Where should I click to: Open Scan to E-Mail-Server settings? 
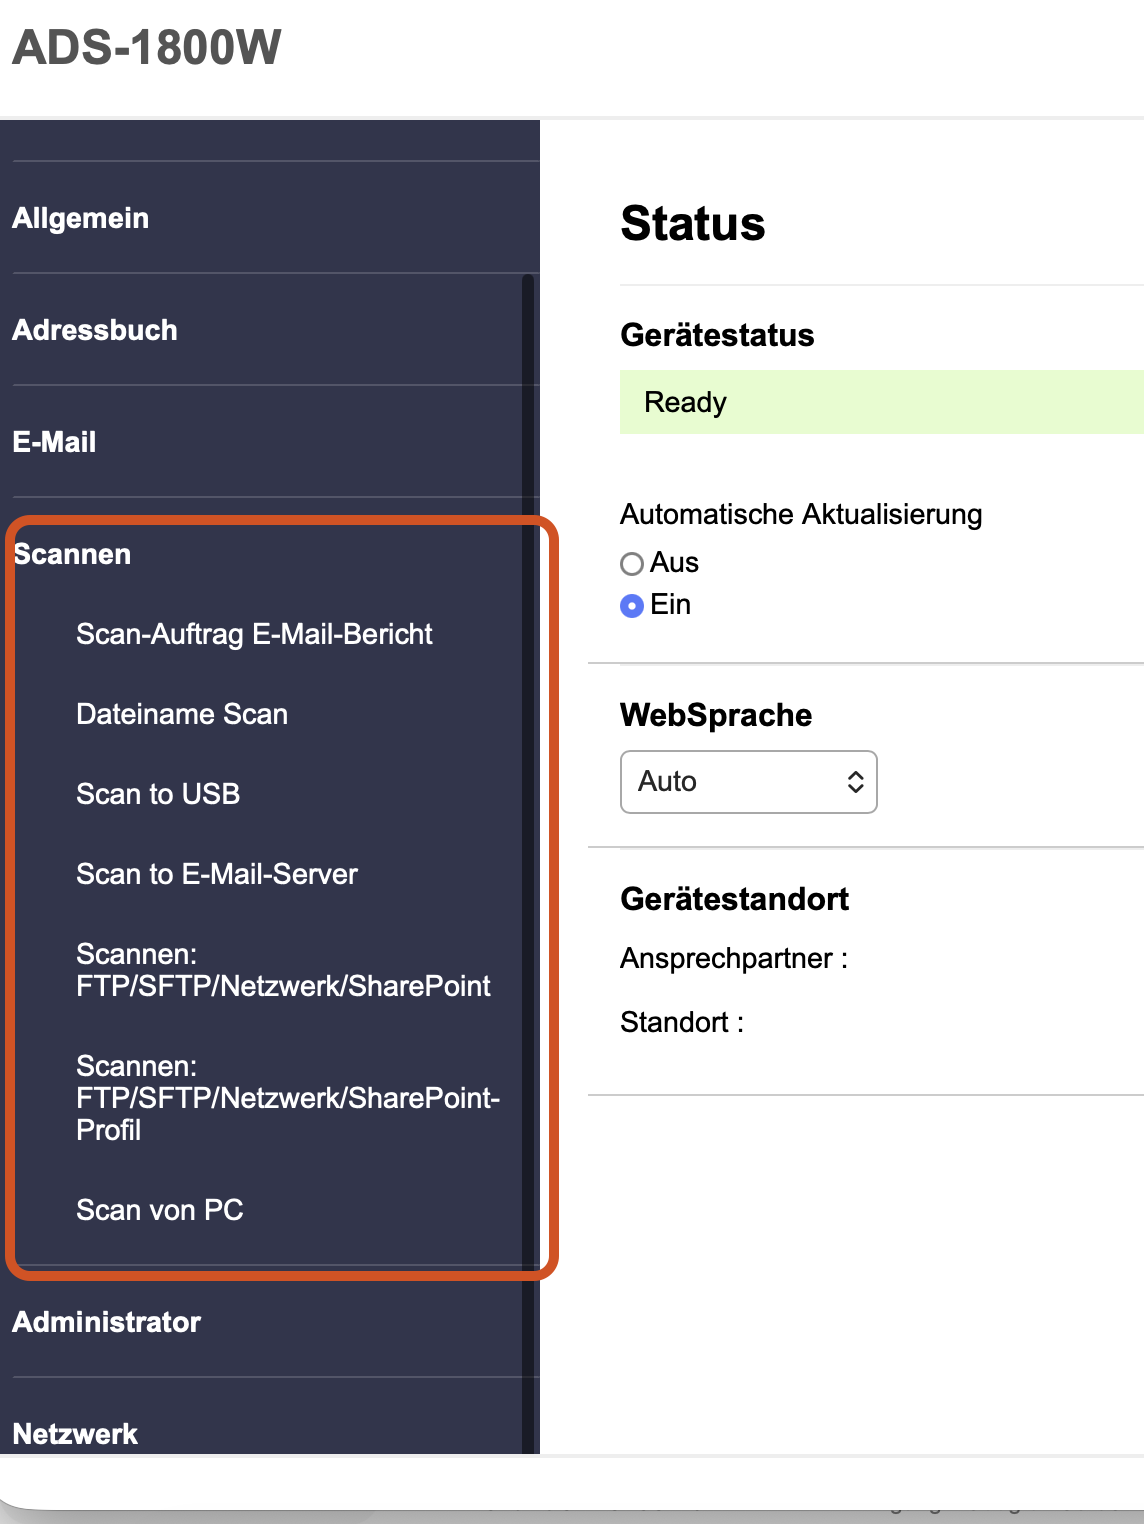pyautogui.click(x=217, y=874)
